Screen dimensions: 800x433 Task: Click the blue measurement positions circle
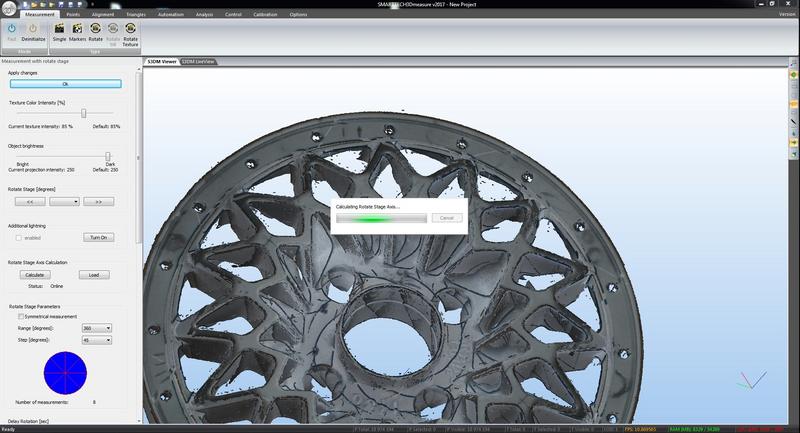(x=65, y=373)
